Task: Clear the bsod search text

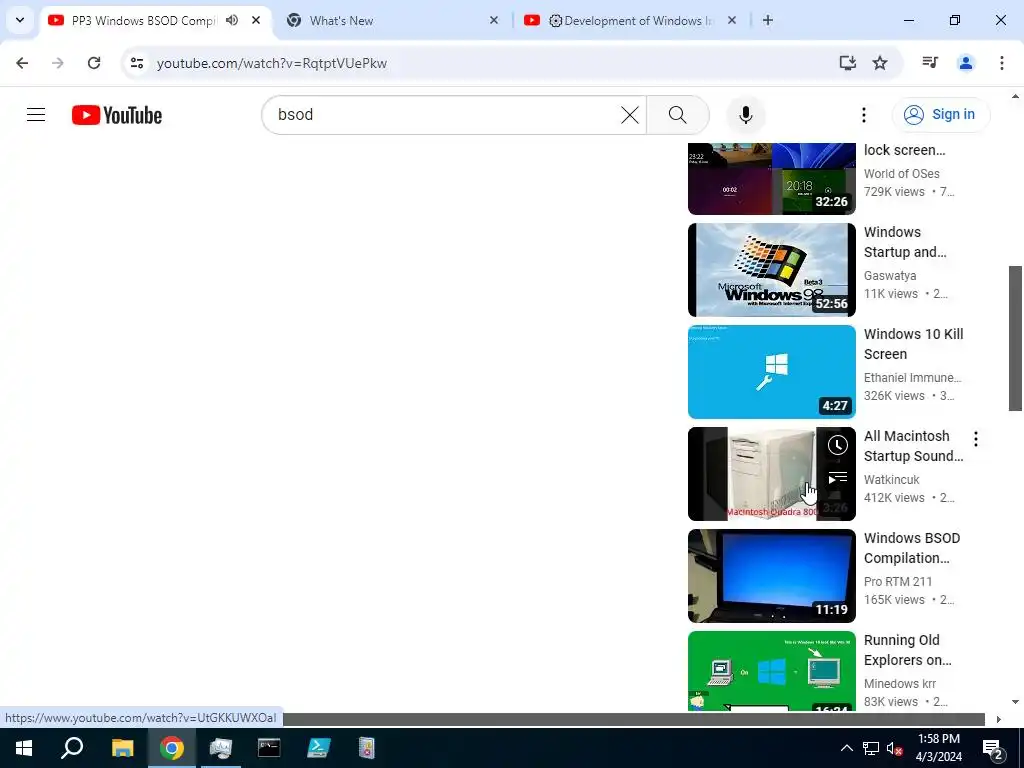Action: 630,115
